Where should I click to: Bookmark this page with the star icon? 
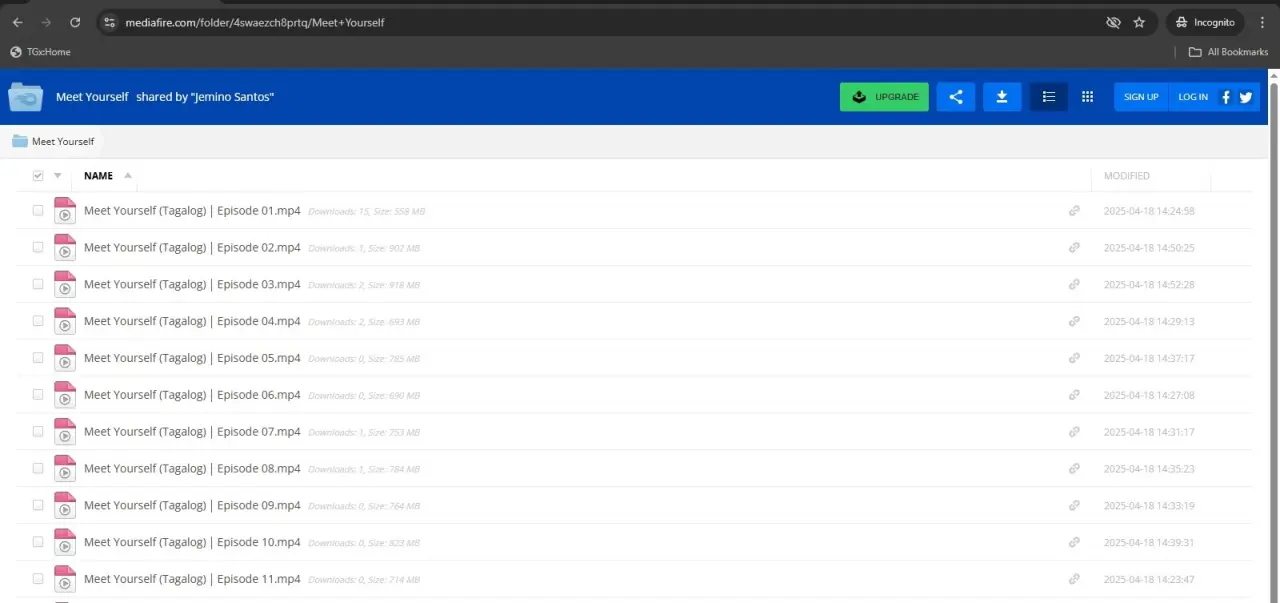1139,22
